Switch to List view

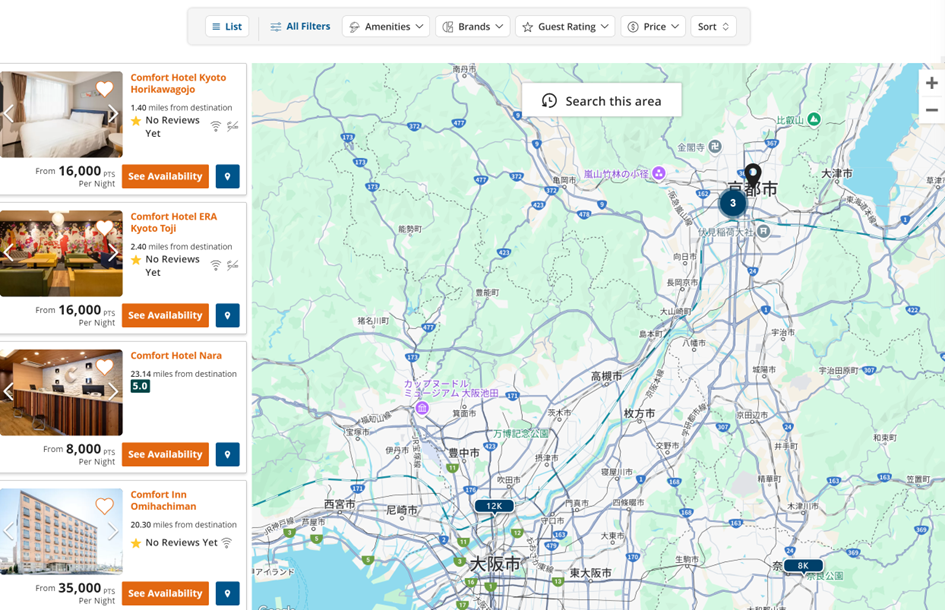227,27
